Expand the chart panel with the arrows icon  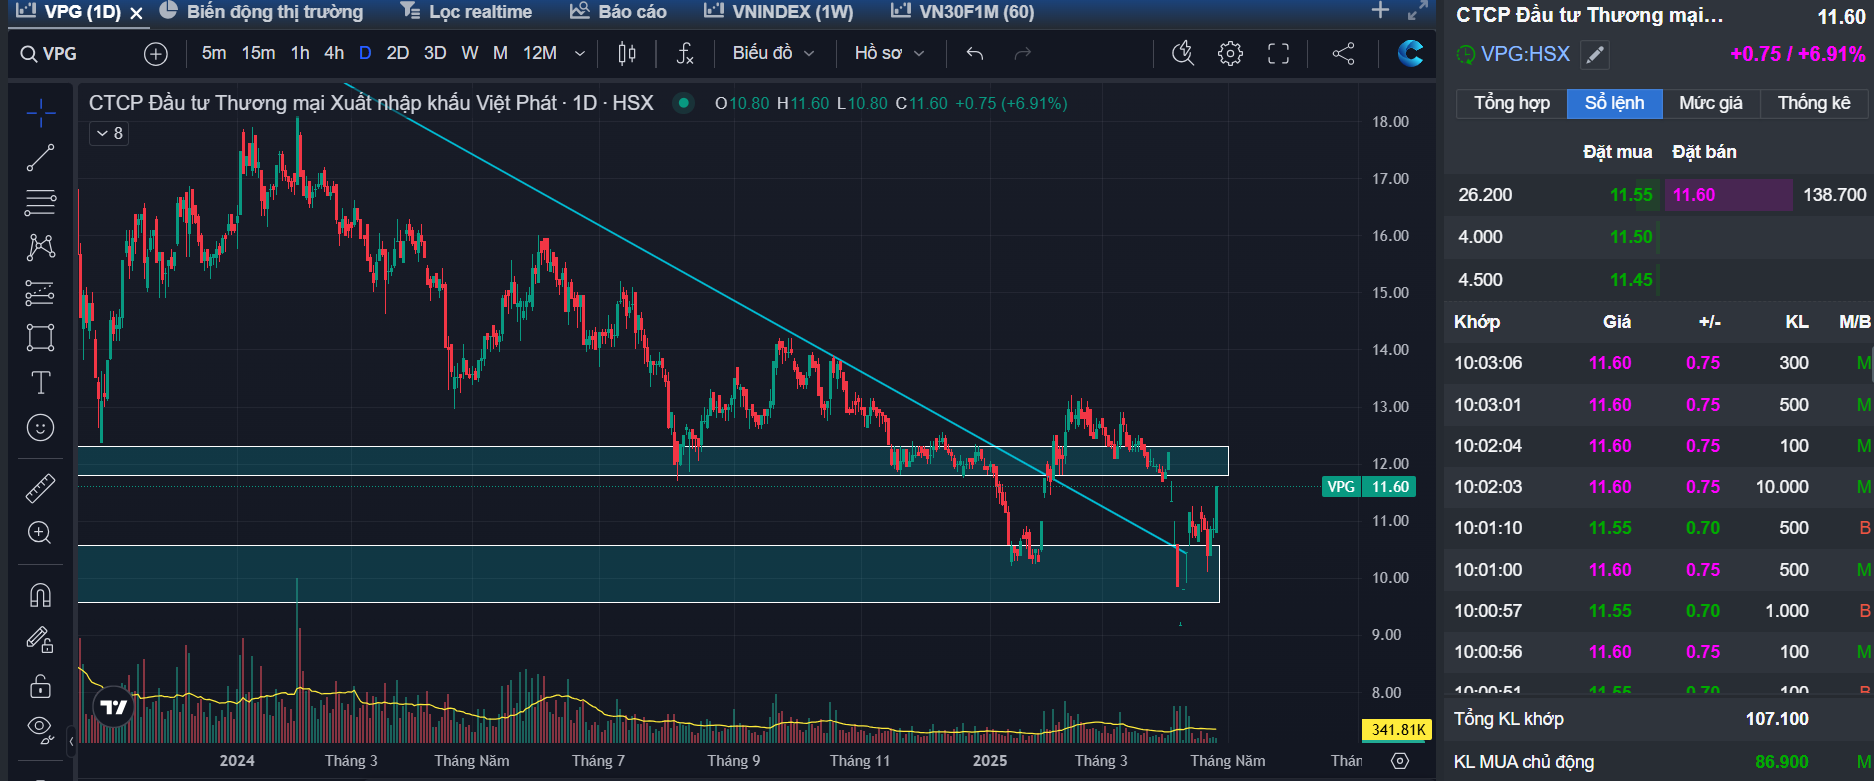[x=1417, y=11]
